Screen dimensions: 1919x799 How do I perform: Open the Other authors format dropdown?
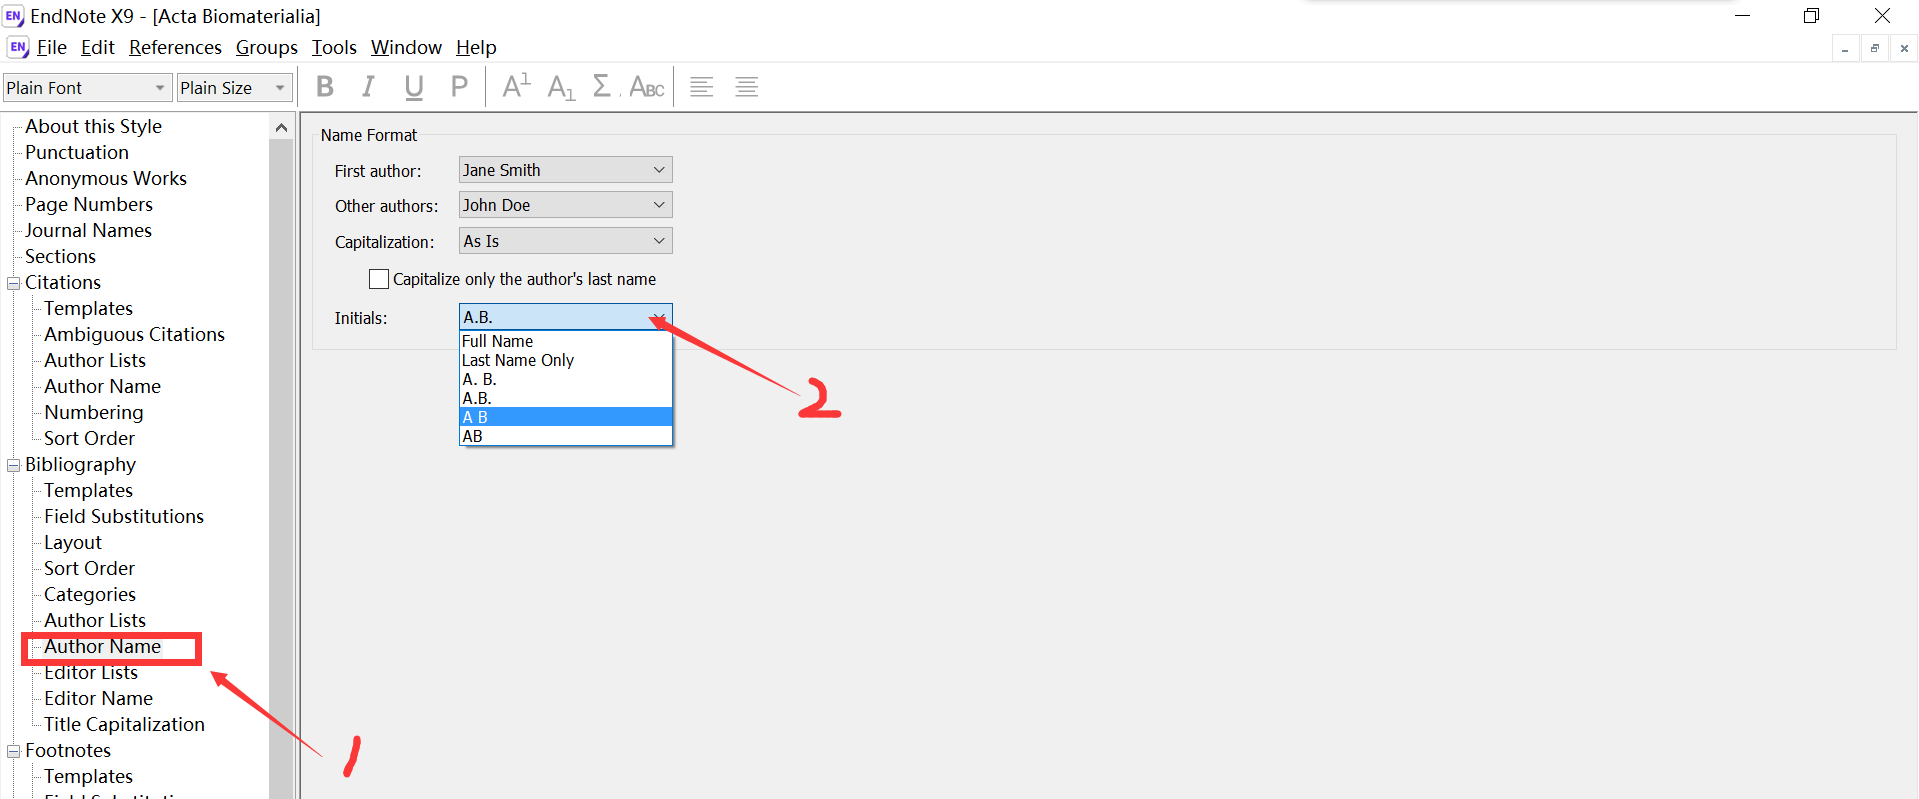click(565, 205)
